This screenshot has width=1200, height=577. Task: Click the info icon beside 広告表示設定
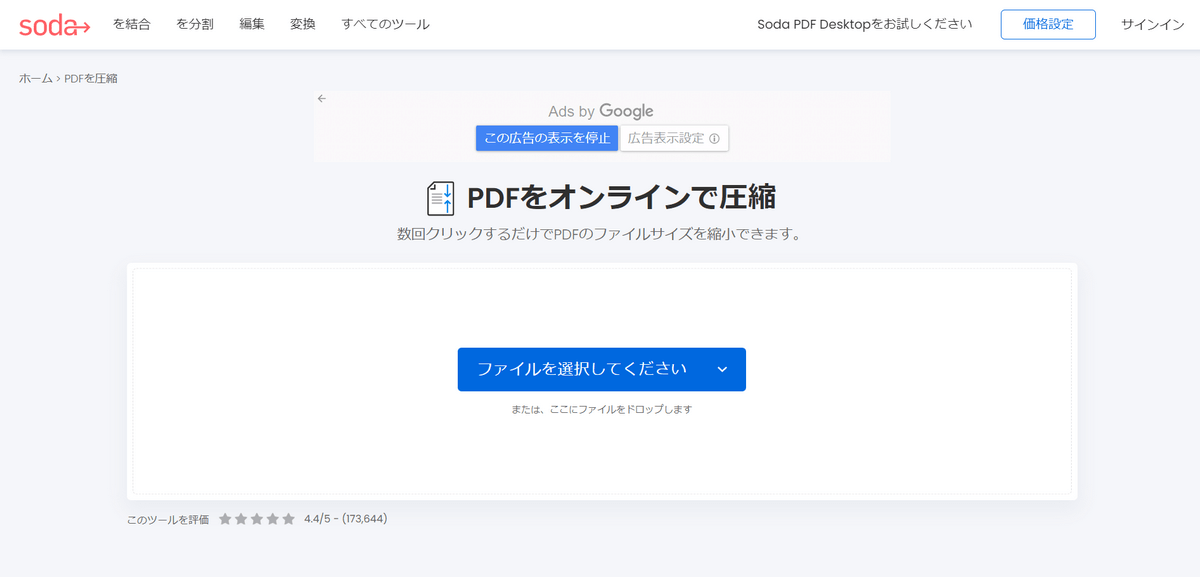pos(714,139)
